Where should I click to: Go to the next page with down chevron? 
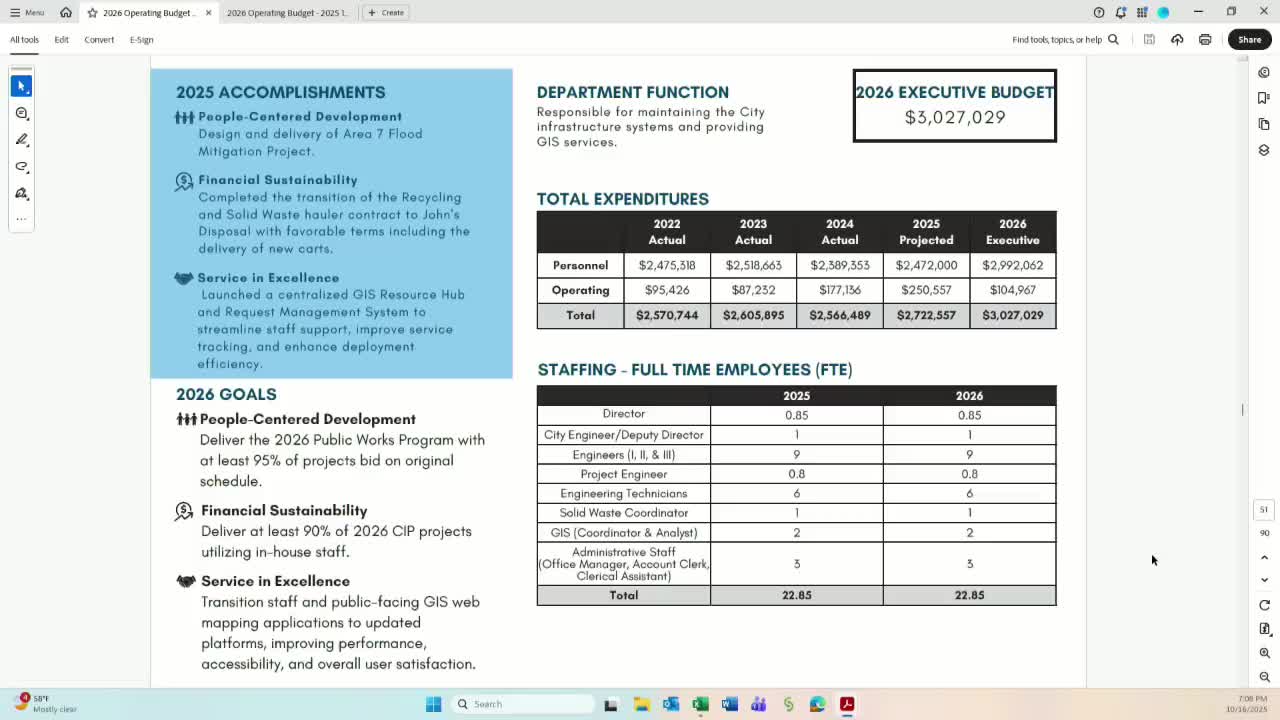pyautogui.click(x=1264, y=580)
